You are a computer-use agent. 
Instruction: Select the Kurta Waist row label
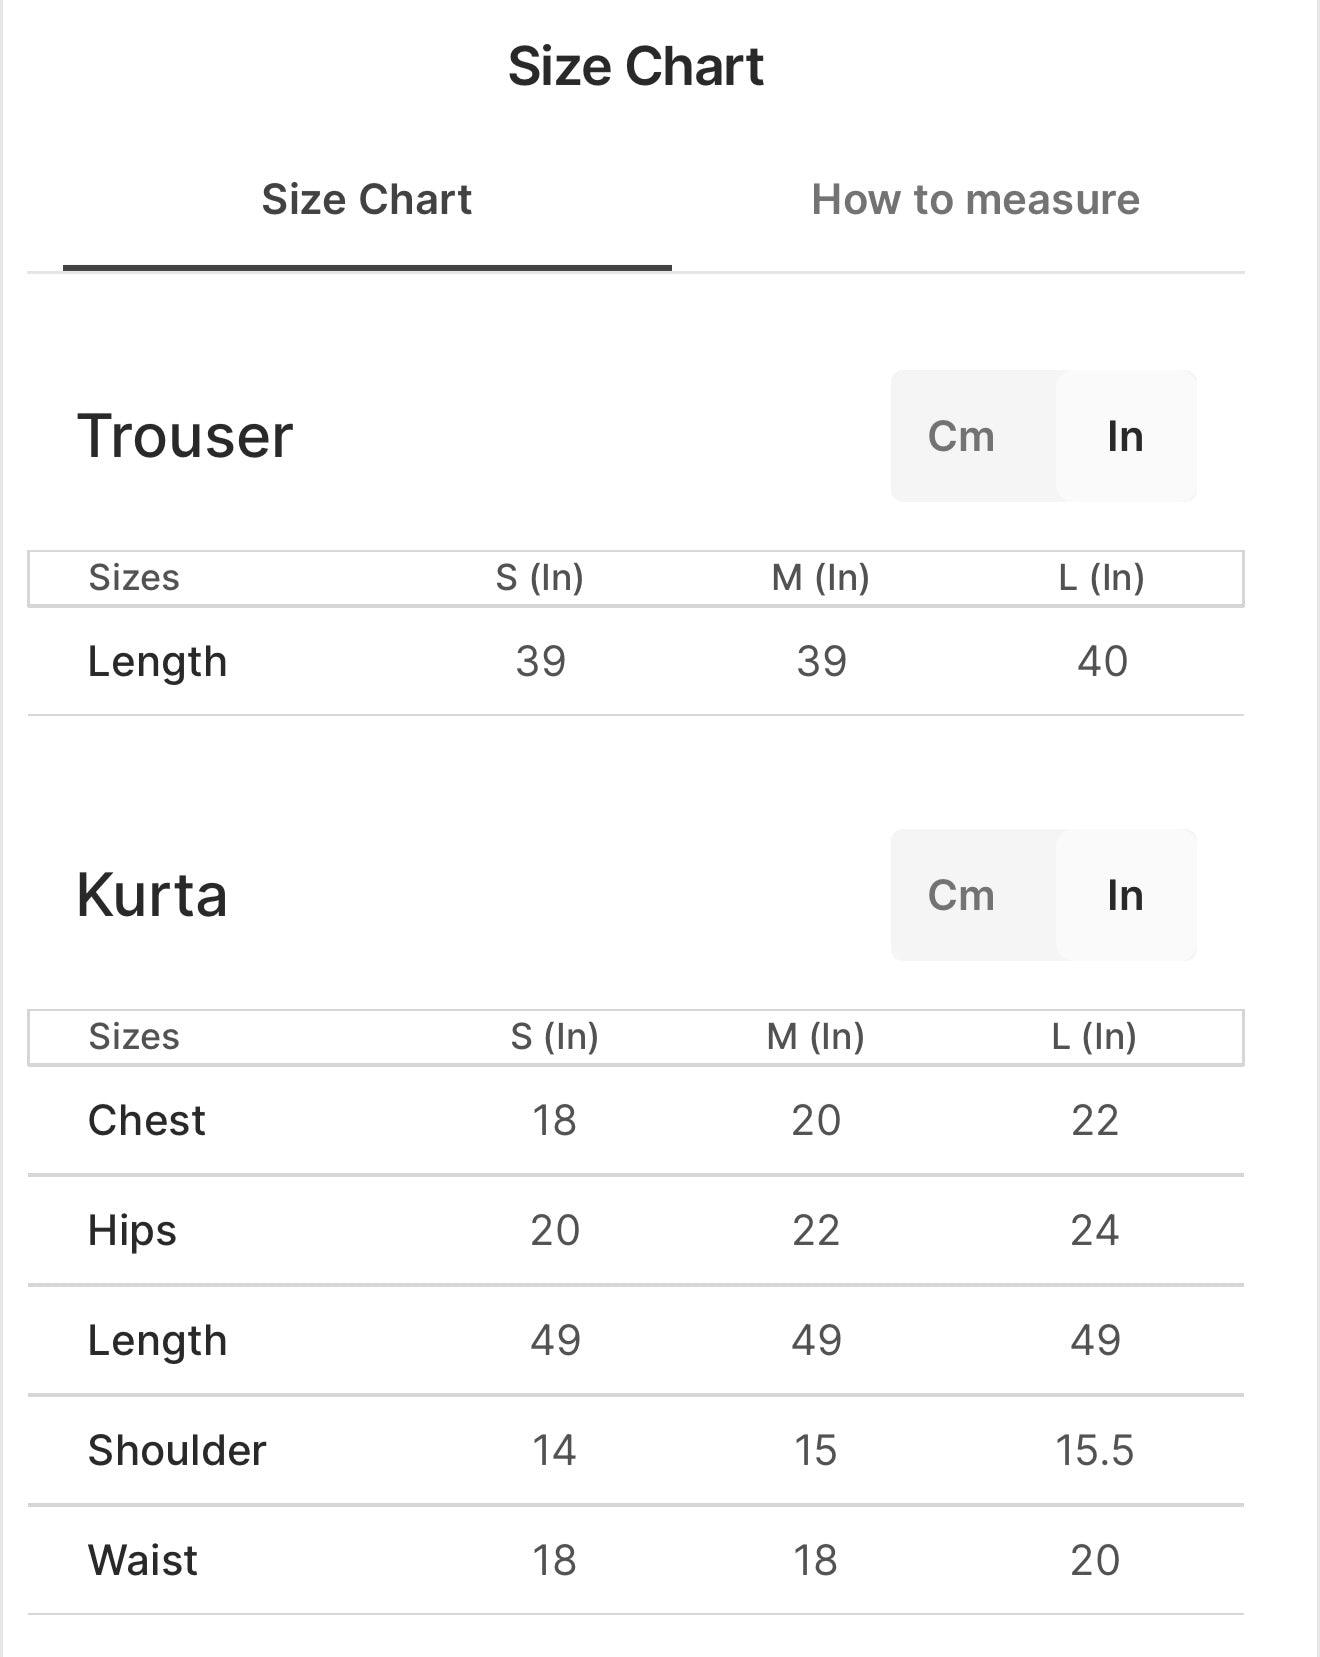point(142,1560)
